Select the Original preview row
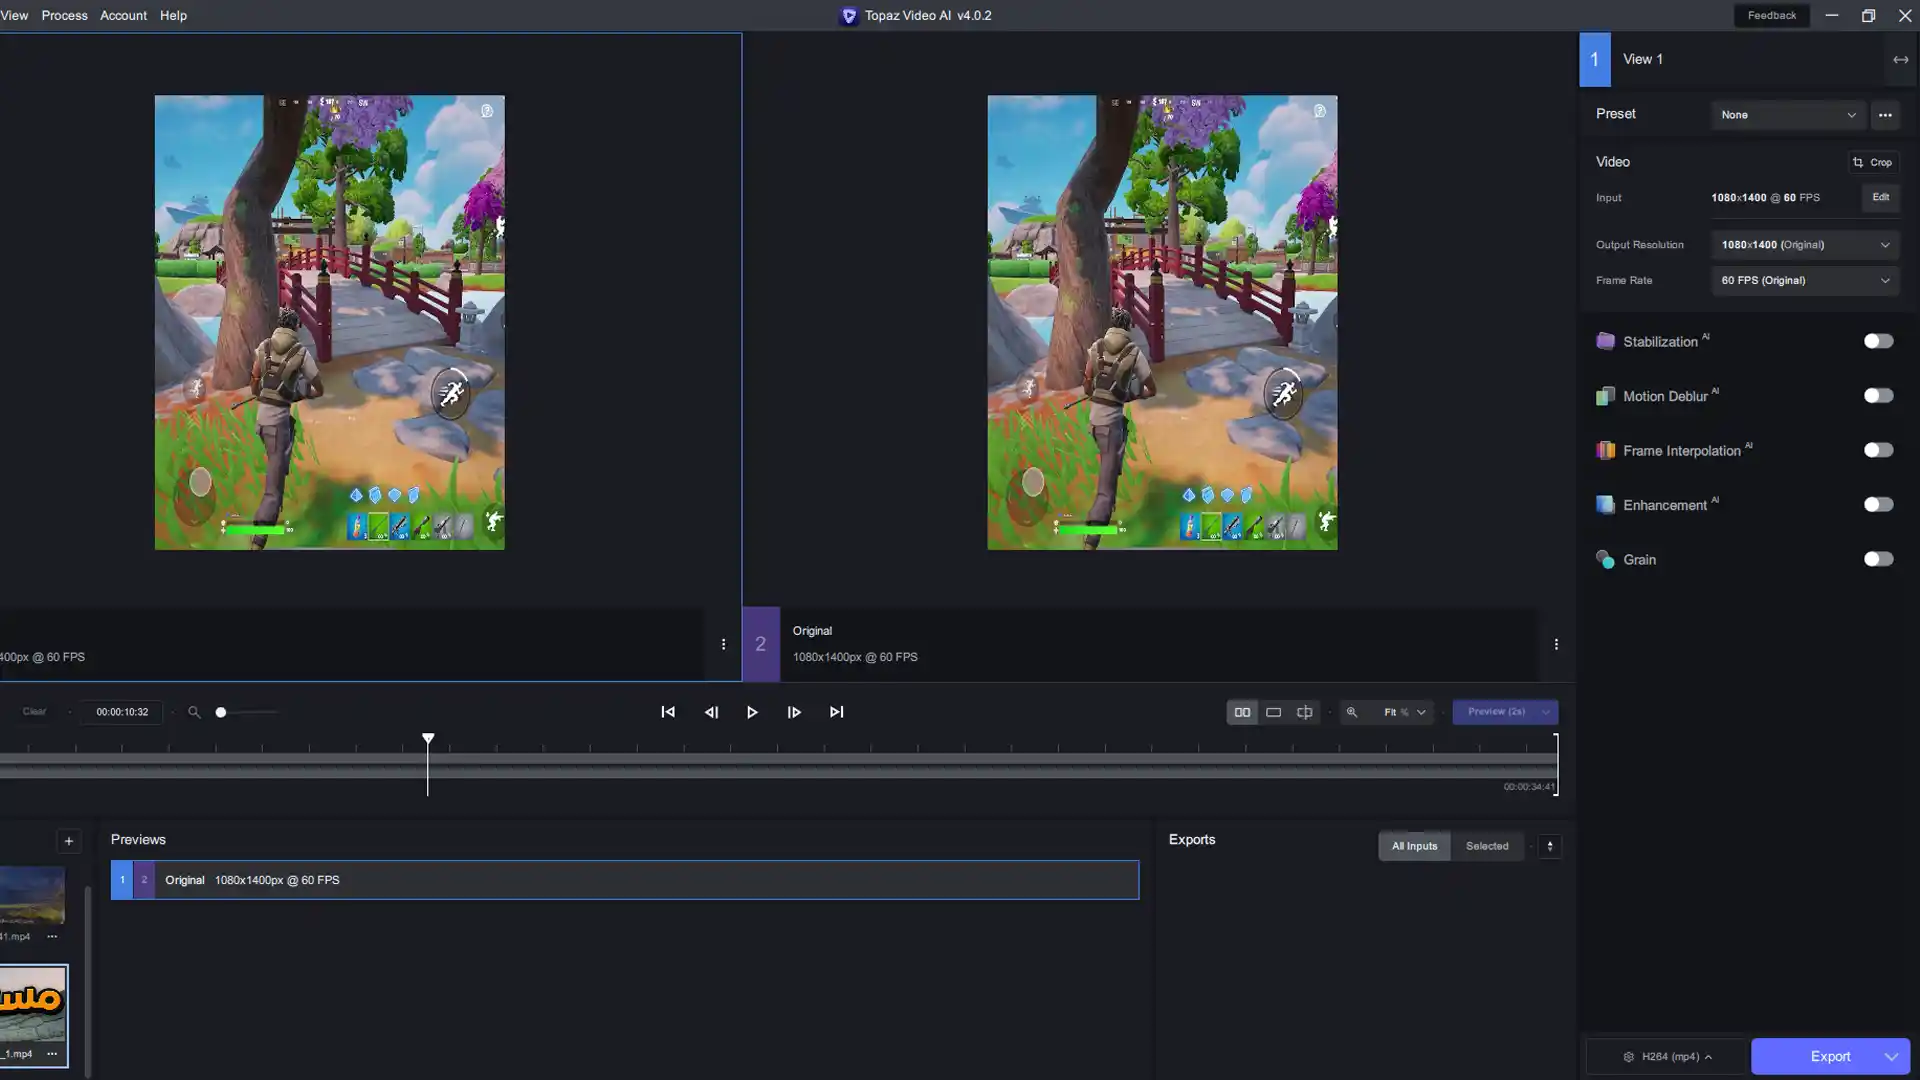The image size is (1920, 1080). (x=625, y=880)
